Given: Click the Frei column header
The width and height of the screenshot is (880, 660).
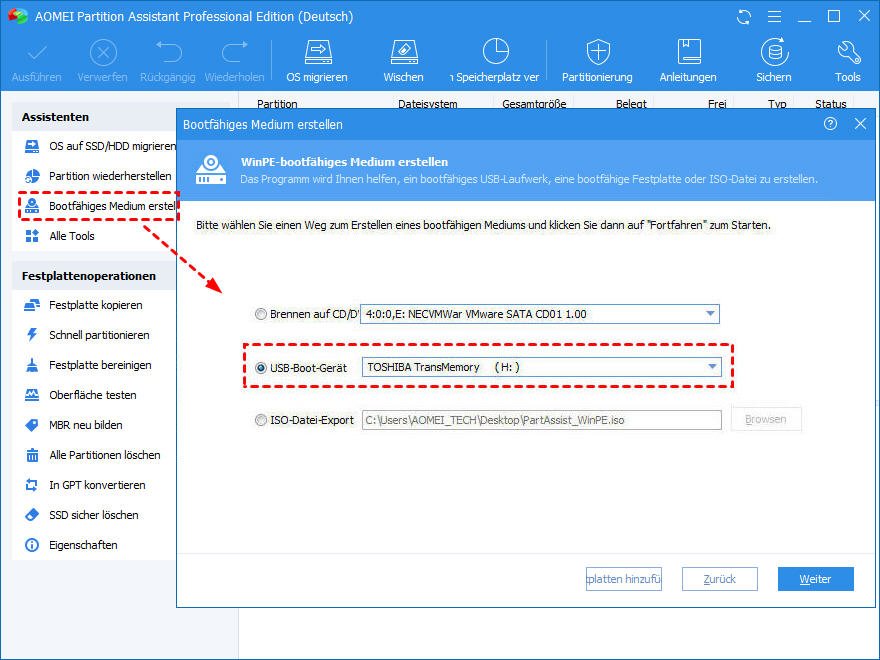Looking at the screenshot, I should coord(717,103).
